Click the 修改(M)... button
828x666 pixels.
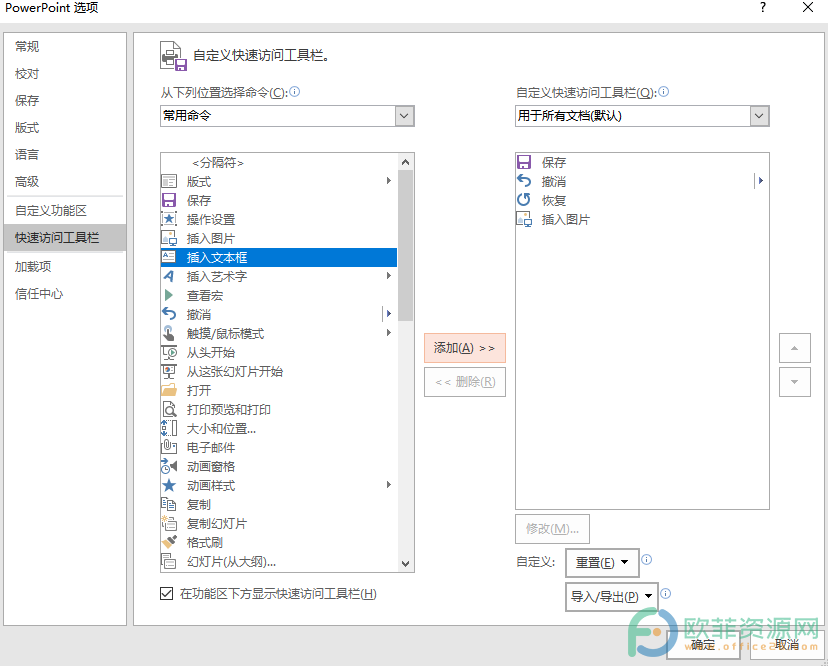552,529
